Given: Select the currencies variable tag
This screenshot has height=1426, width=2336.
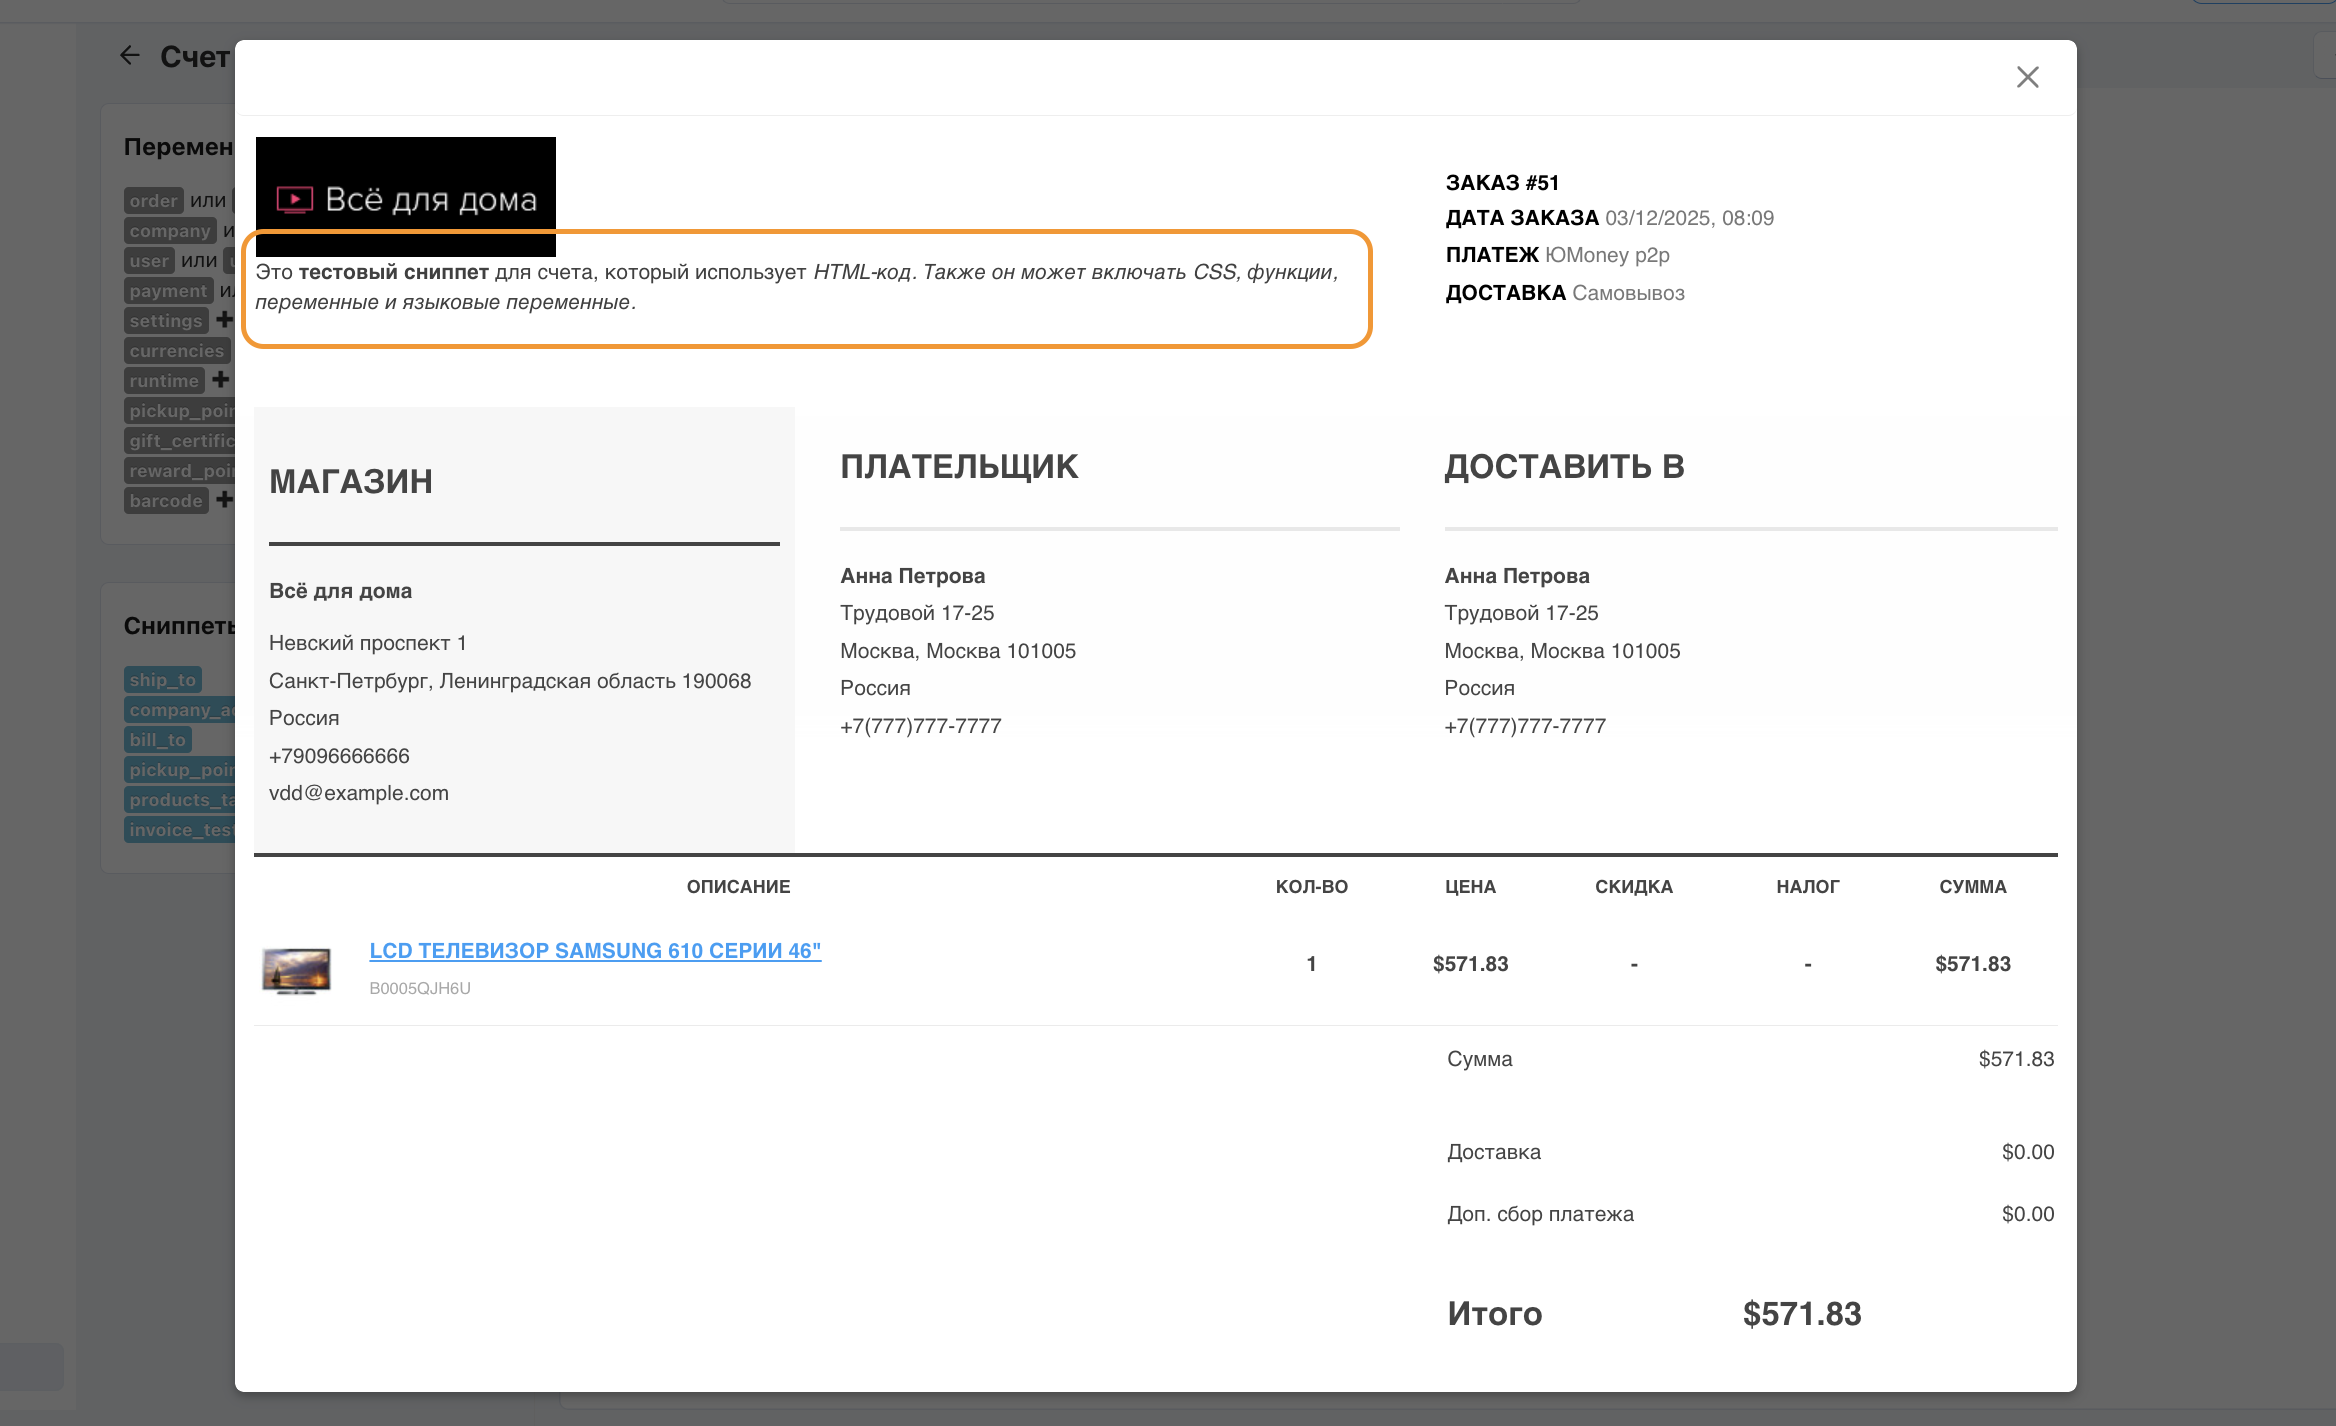Looking at the screenshot, I should pos(176,351).
